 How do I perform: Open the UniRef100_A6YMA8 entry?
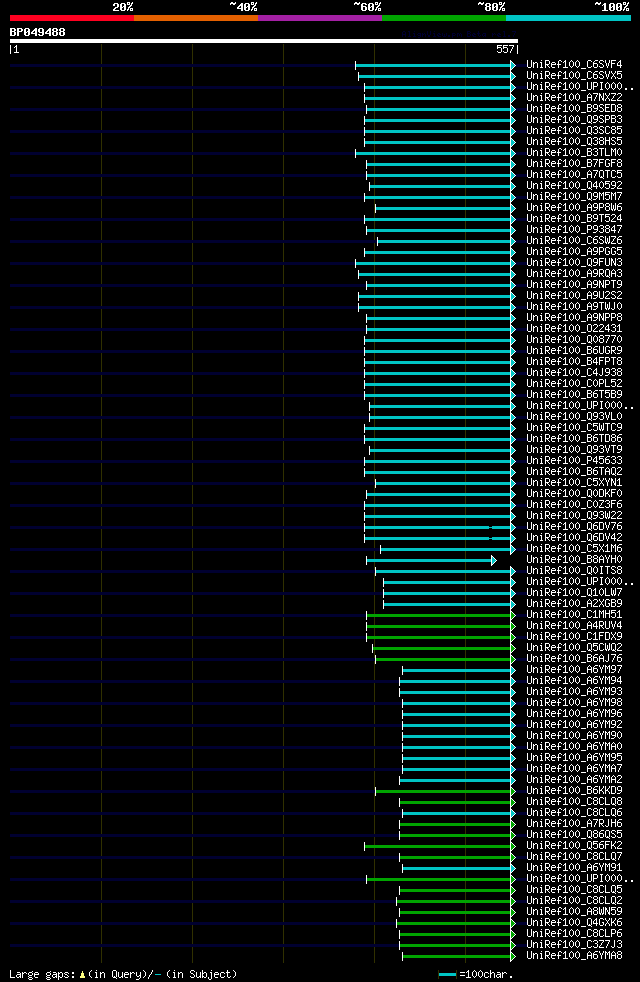(x=574, y=956)
